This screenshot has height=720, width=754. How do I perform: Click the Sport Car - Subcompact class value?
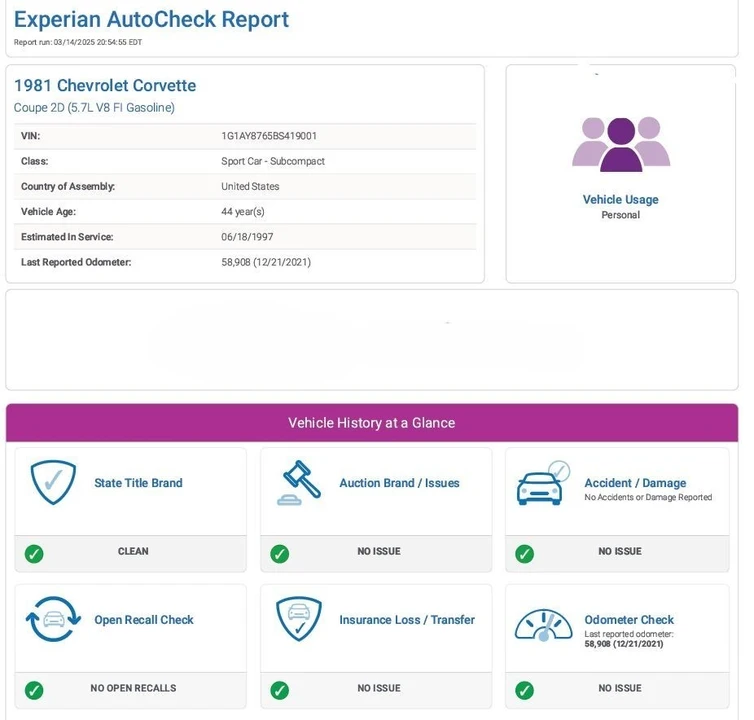[273, 161]
